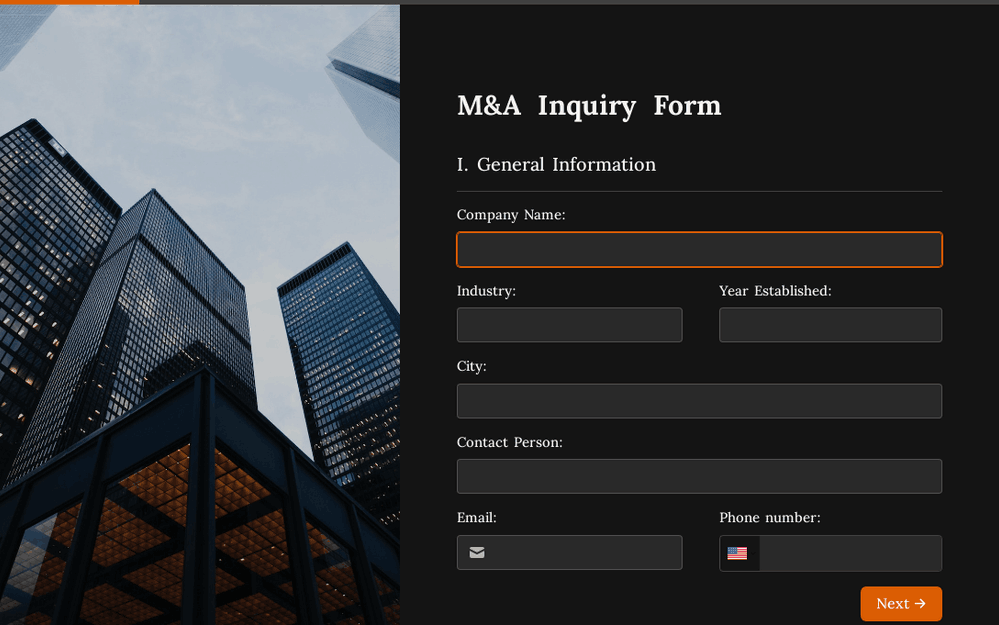Activate the City input field
Image resolution: width=999 pixels, height=625 pixels.
pos(698,401)
